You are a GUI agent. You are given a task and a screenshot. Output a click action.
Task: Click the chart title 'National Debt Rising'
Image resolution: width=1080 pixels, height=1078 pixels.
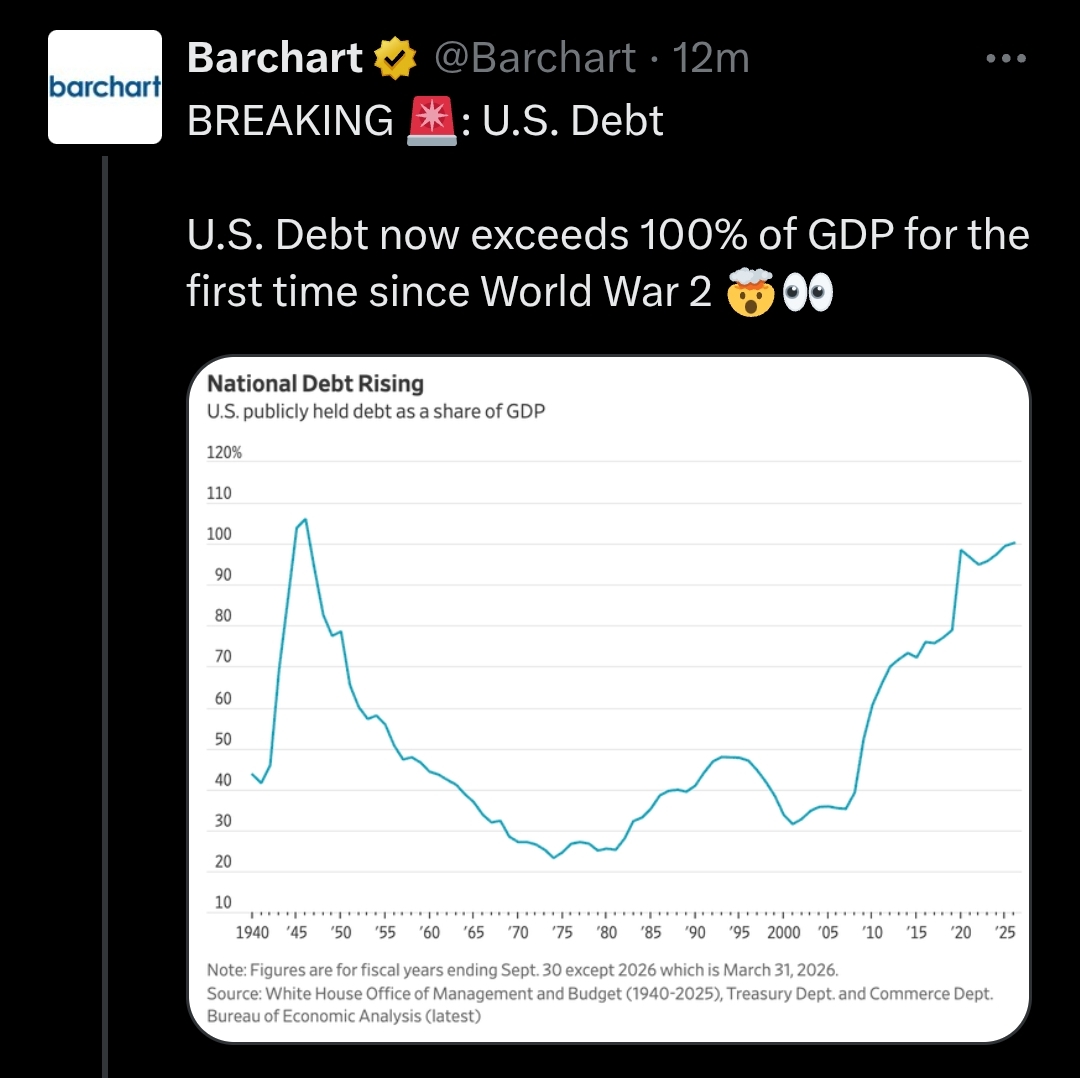point(315,384)
